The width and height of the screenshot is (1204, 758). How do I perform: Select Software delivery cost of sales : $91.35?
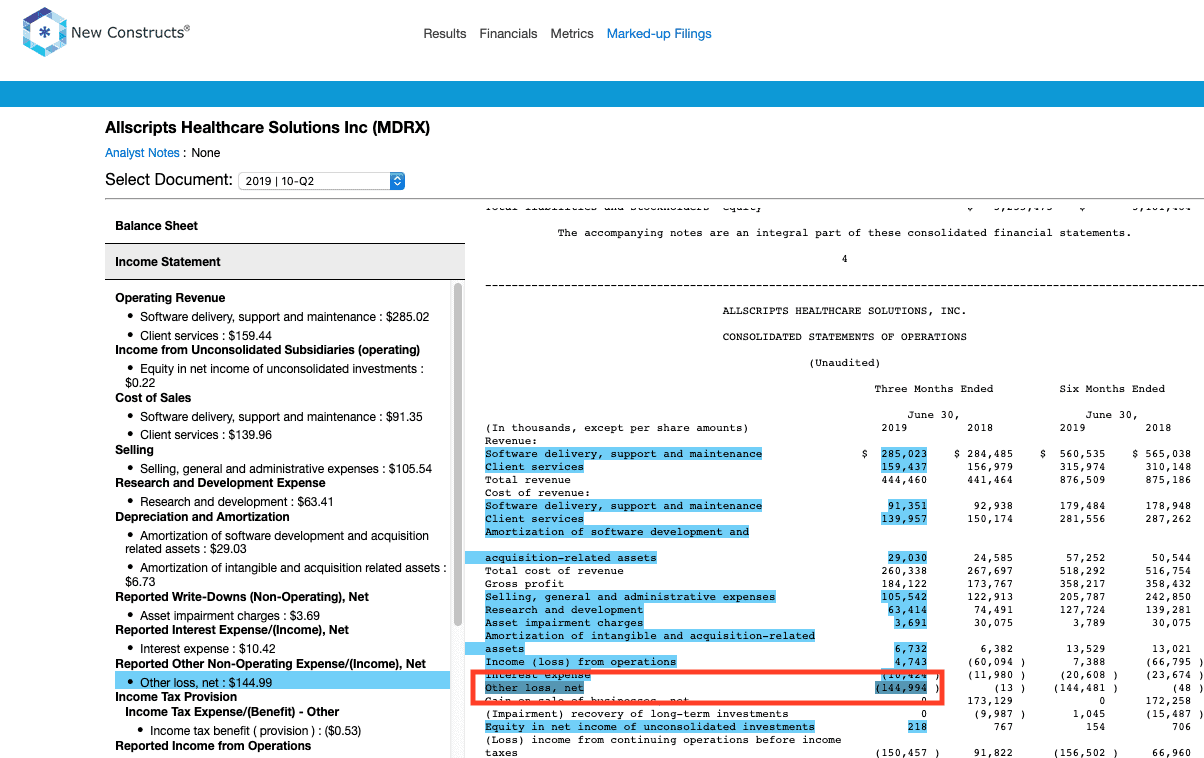point(281,417)
